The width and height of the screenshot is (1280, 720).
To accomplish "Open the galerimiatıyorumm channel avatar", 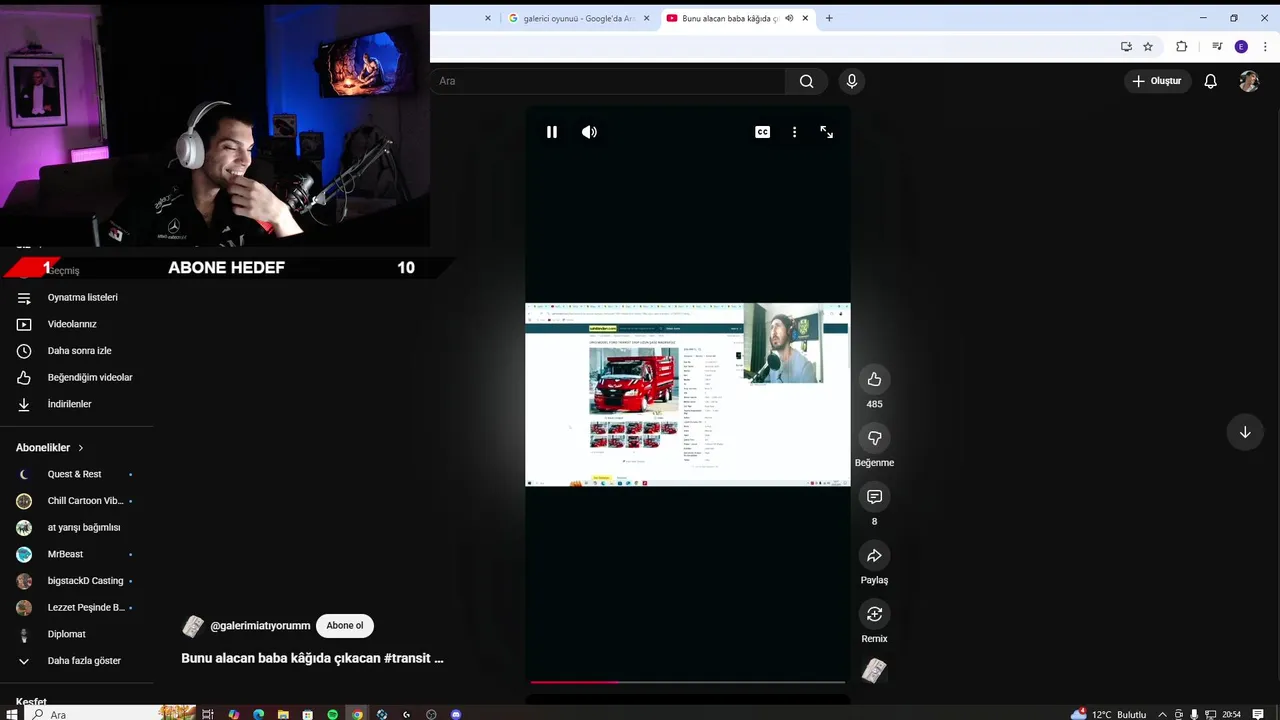I will (193, 626).
